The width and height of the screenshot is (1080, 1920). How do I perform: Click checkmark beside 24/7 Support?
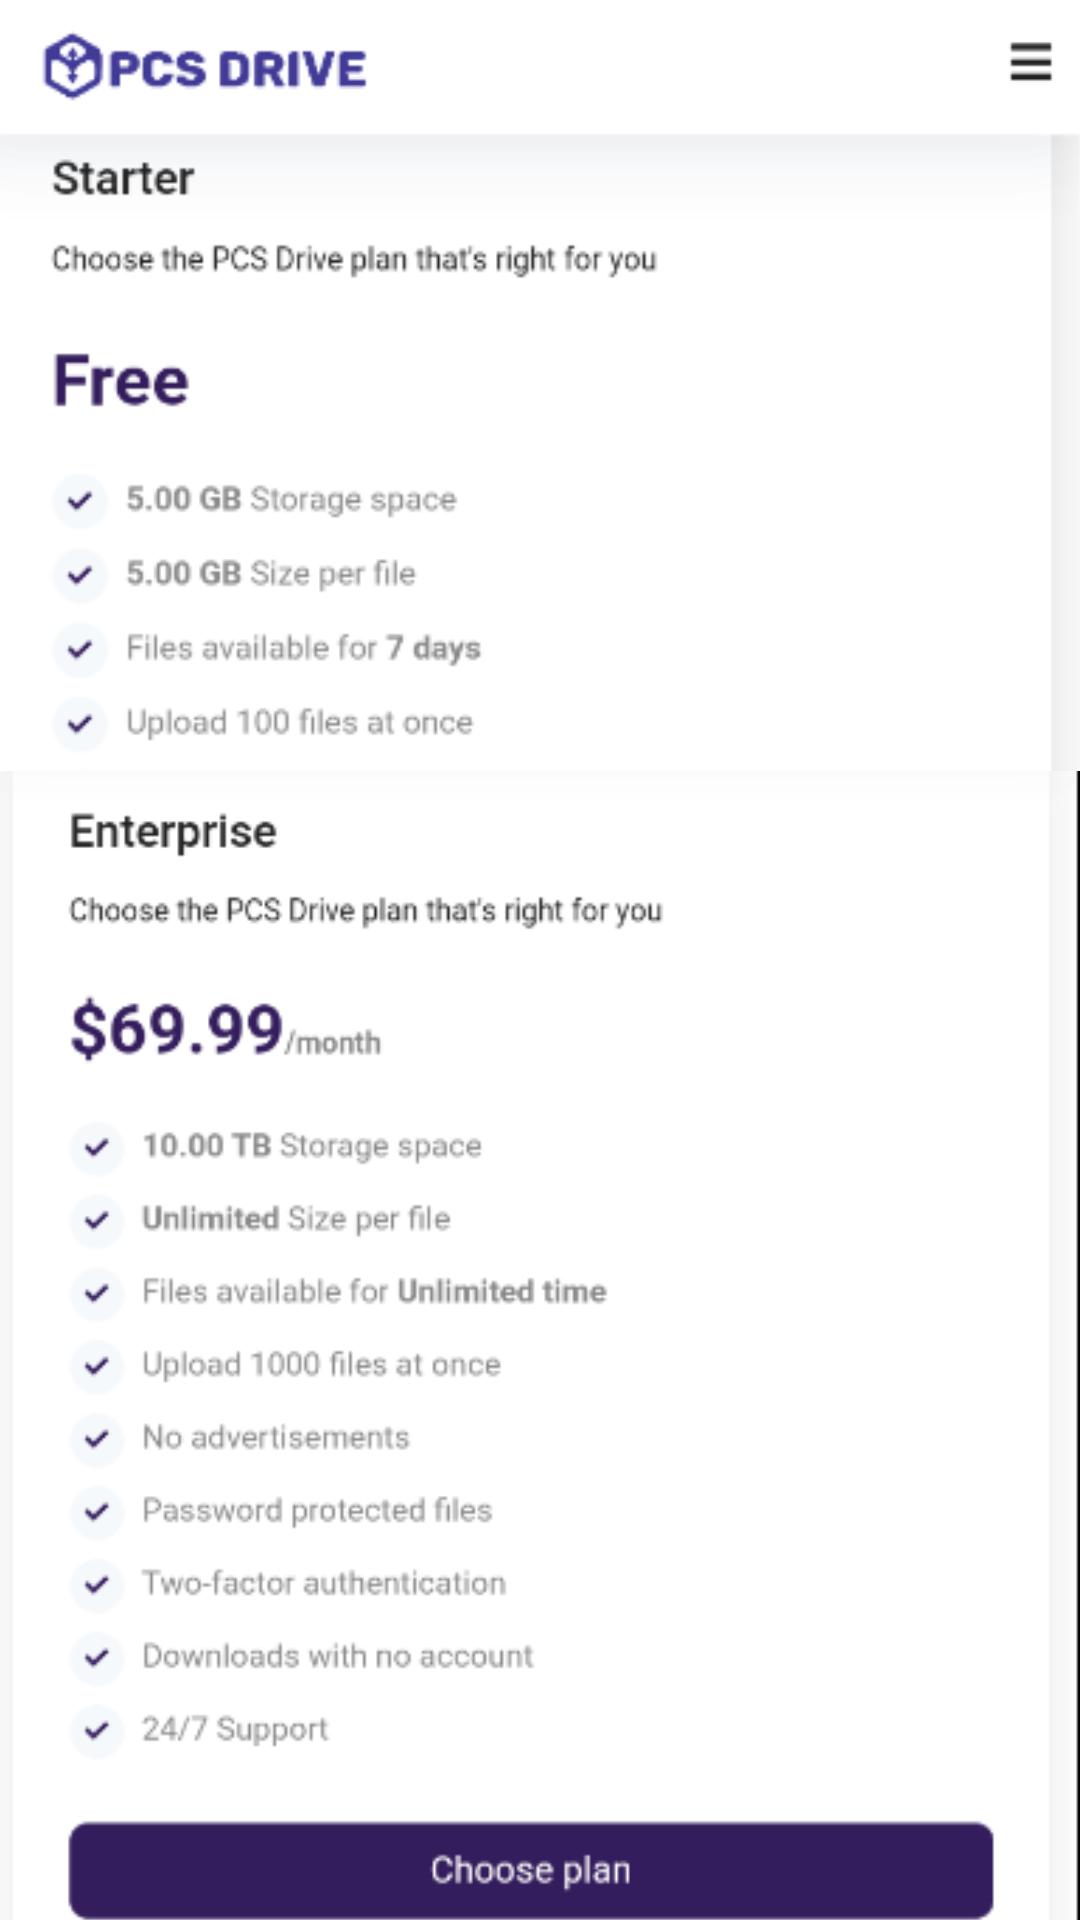(97, 1730)
